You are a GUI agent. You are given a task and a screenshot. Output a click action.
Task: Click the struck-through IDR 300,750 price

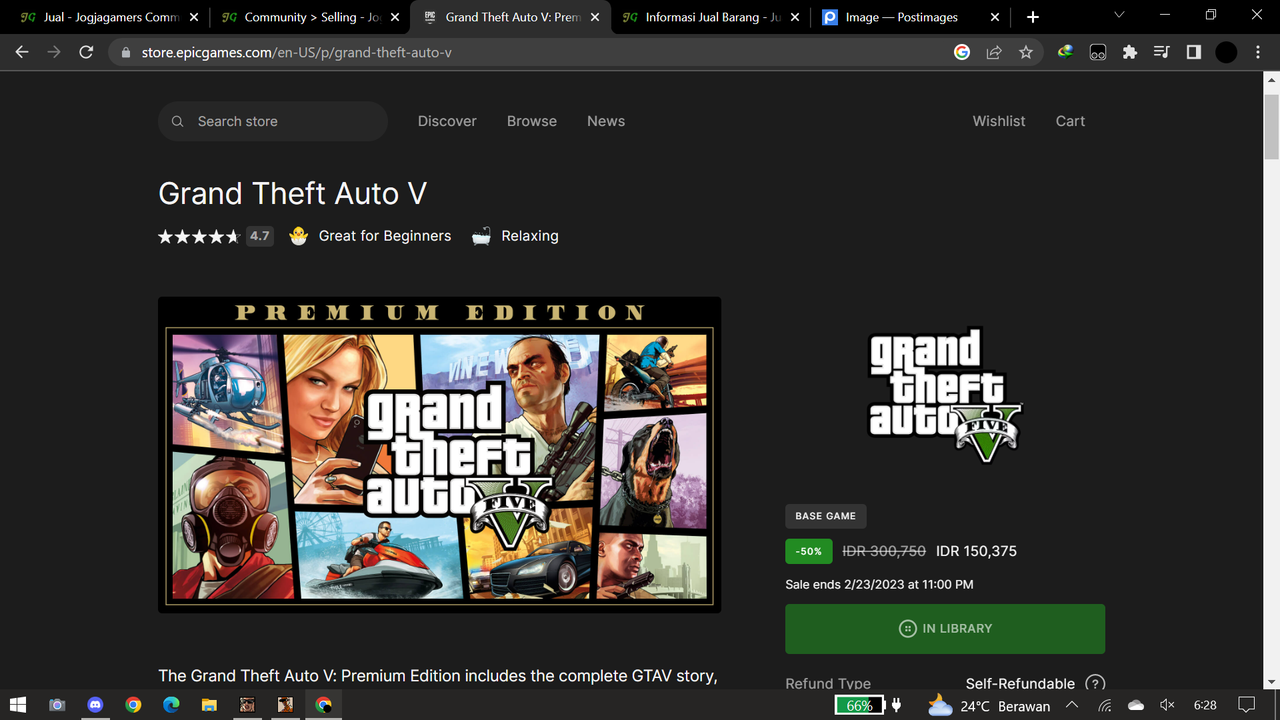884,551
